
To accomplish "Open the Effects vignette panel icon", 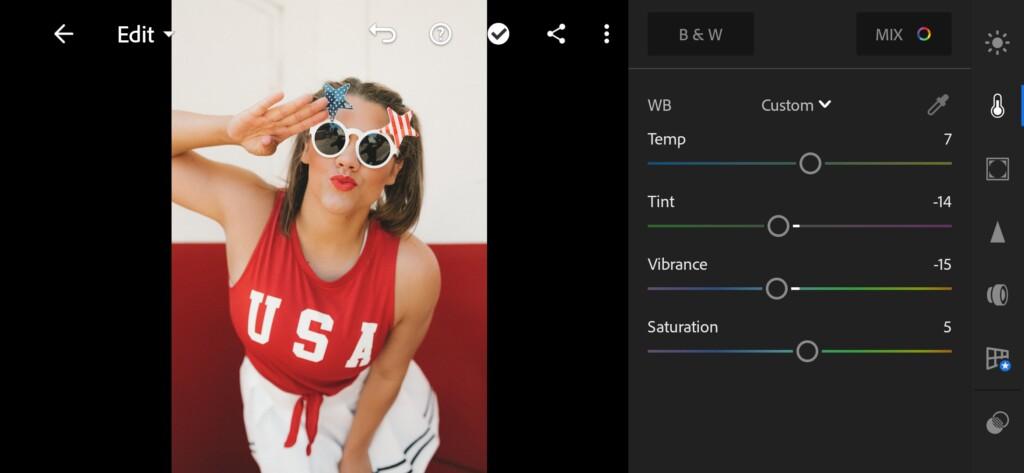I will point(997,169).
